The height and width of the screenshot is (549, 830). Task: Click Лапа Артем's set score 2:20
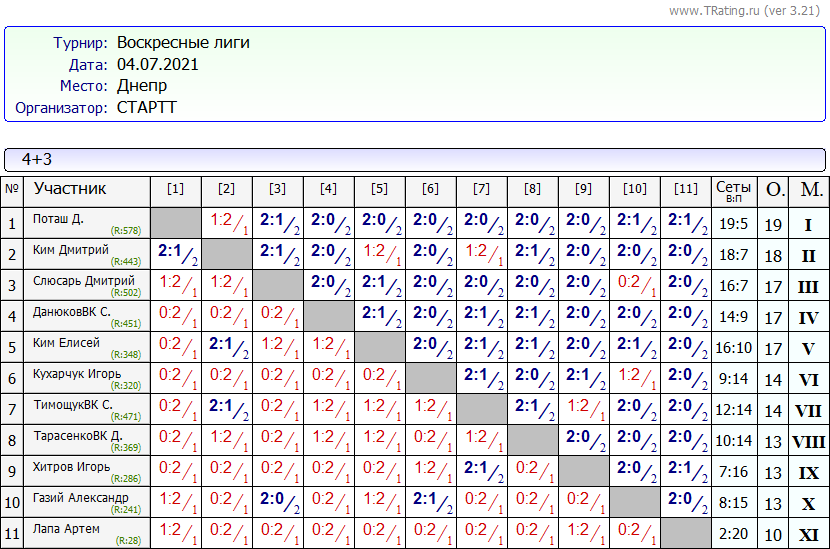(x=733, y=534)
